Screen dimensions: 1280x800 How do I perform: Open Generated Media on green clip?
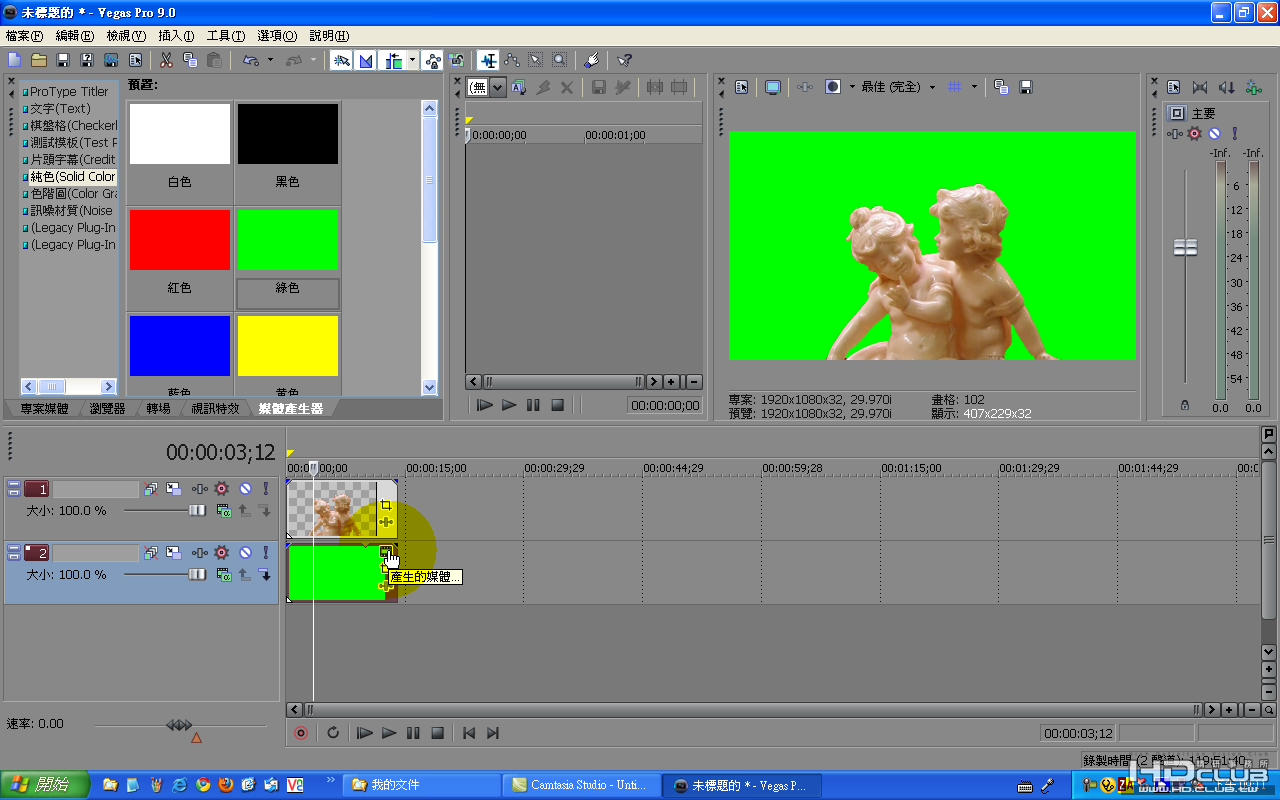[x=386, y=552]
